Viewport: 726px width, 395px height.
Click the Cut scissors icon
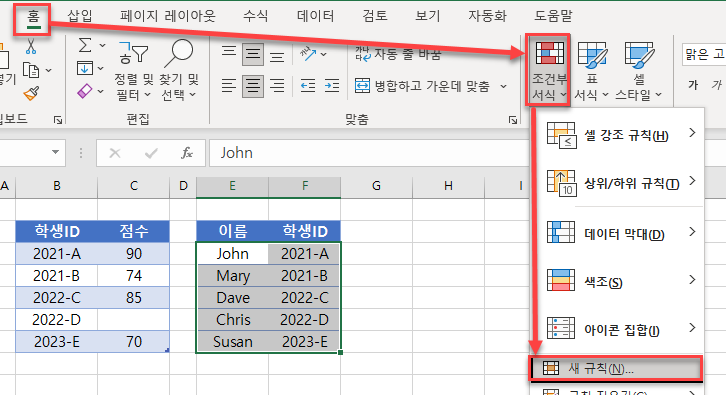coord(31,46)
